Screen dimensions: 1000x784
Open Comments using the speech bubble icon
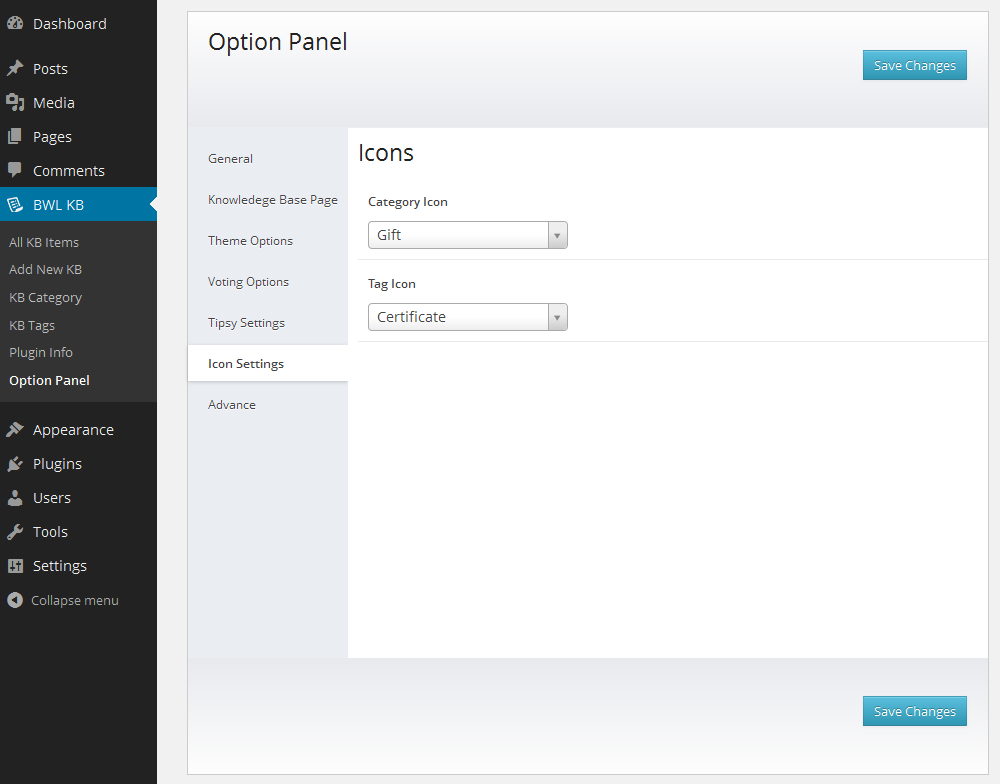coord(17,170)
